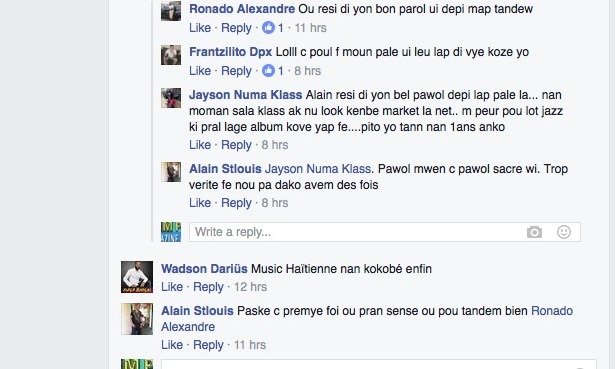Viewport: 615px width, 369px height.
Task: Open Ronado Alexandre's avatar thumbnail
Action: [171, 11]
